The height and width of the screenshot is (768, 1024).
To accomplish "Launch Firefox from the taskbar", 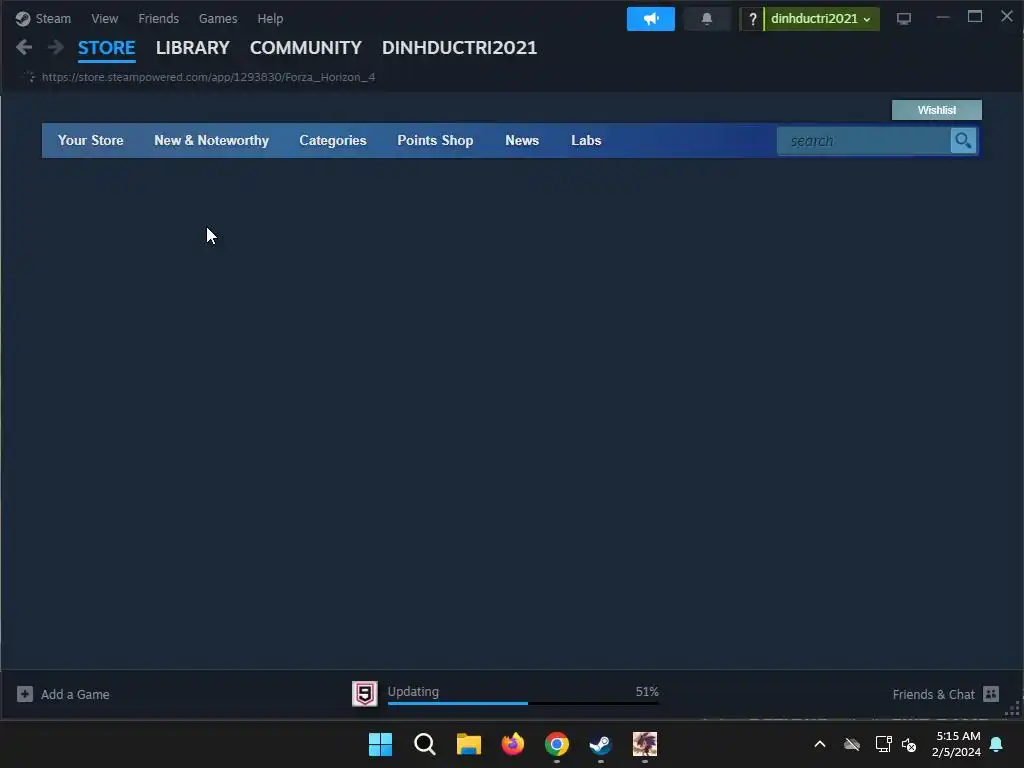I will click(513, 744).
